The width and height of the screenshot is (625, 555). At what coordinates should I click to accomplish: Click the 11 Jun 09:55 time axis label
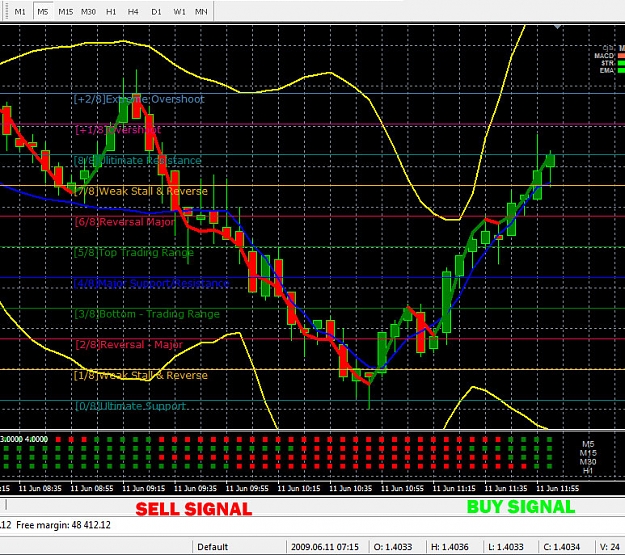(x=247, y=488)
